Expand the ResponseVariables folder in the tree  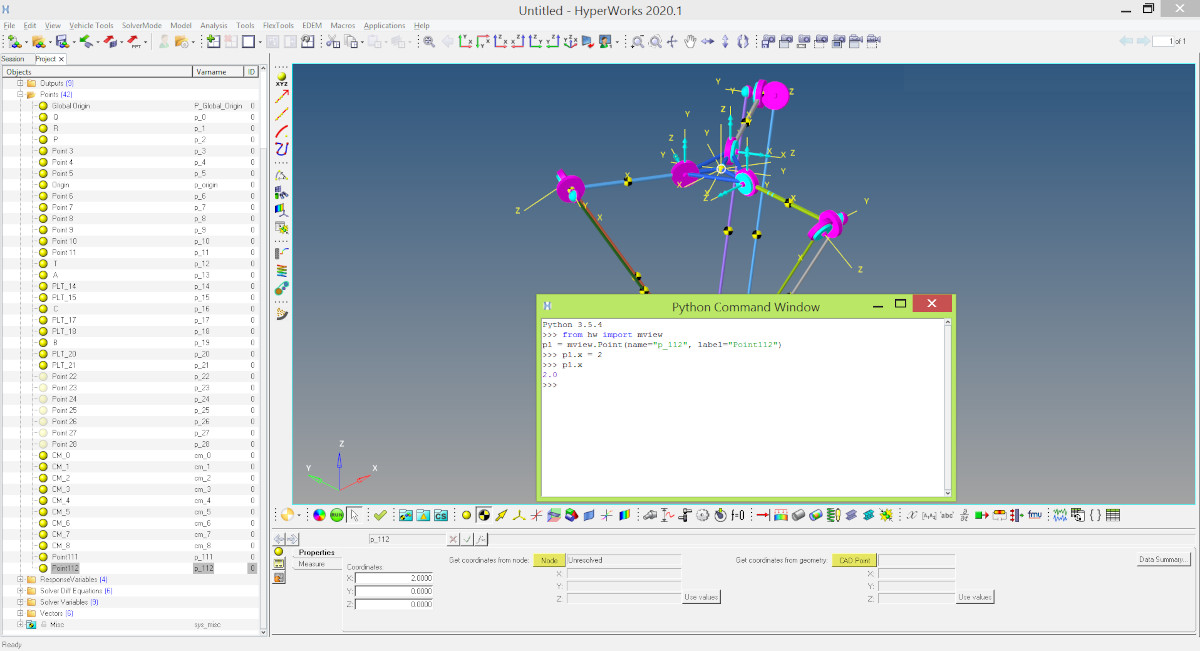[x=20, y=579]
